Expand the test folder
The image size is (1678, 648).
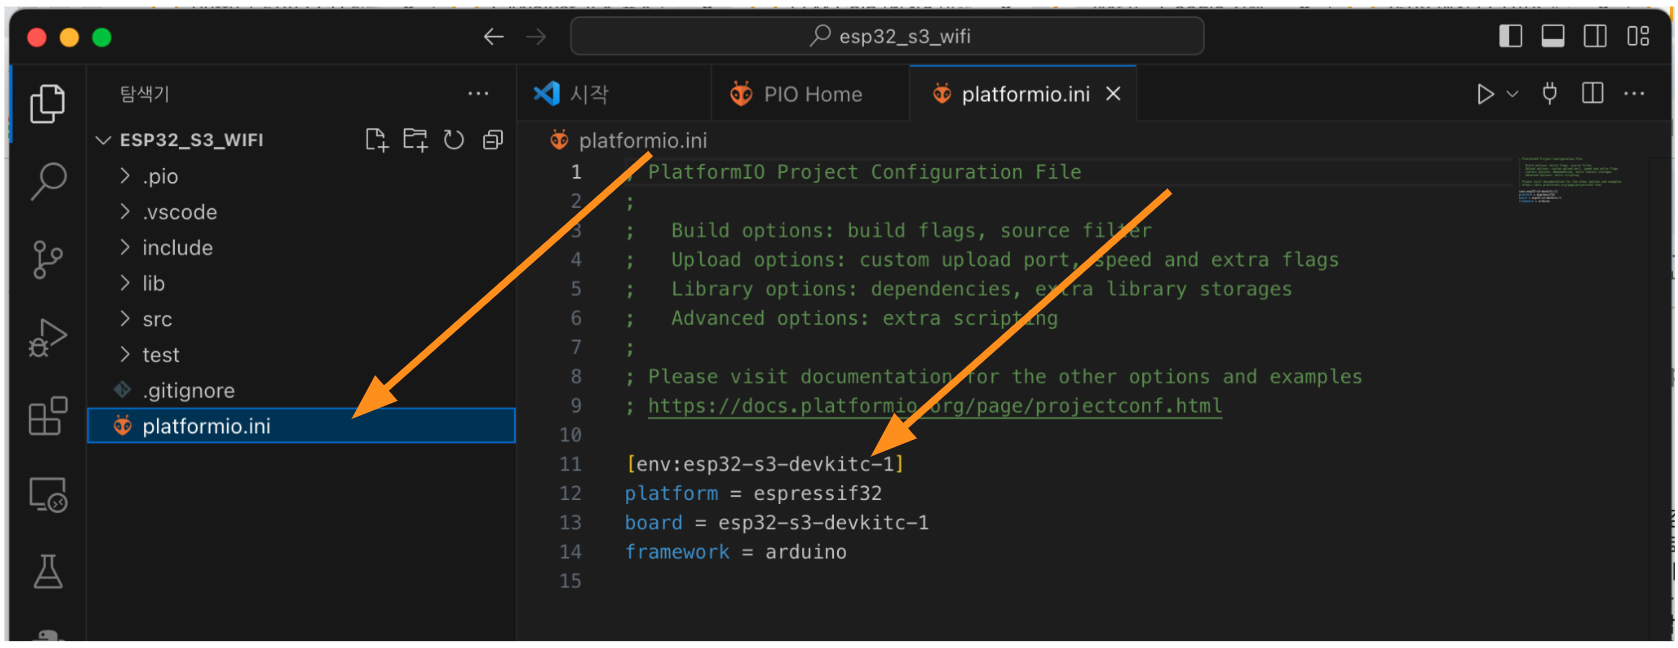[x=300, y=355]
